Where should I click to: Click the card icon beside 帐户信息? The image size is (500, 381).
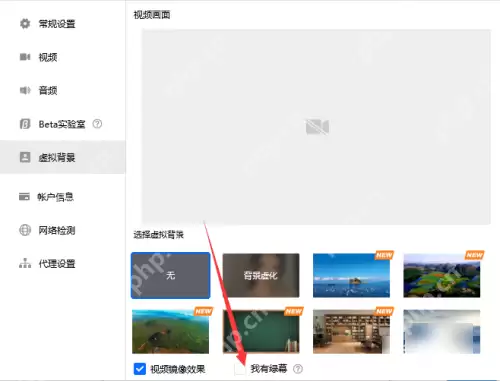24,197
